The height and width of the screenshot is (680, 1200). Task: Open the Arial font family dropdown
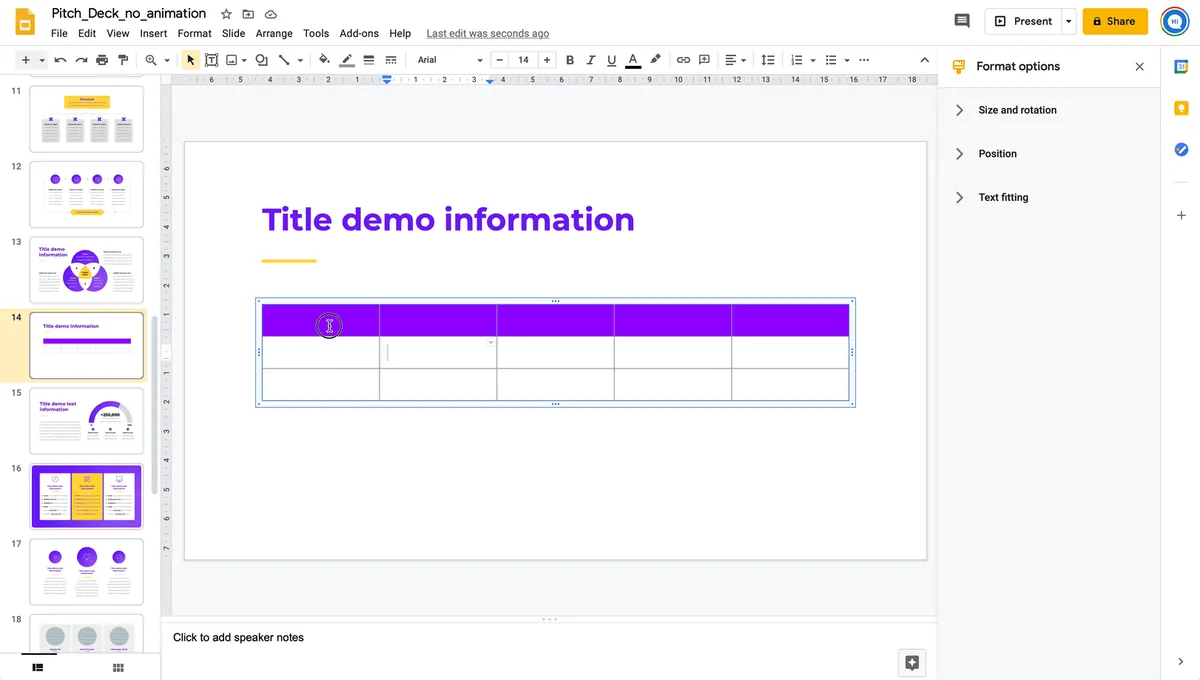450,60
